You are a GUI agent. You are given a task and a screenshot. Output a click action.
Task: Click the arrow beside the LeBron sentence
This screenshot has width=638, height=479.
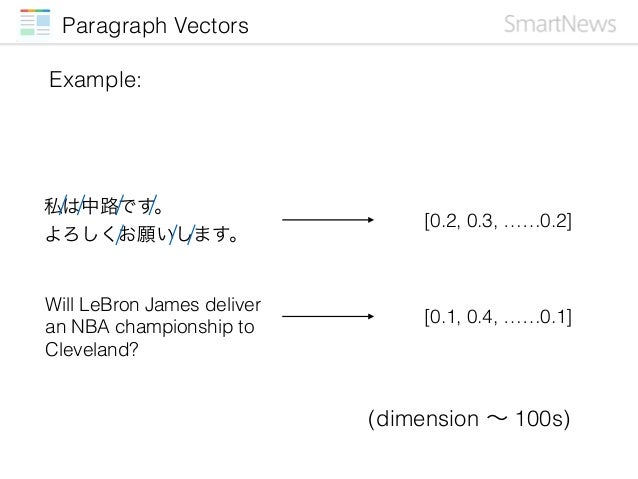pos(328,316)
